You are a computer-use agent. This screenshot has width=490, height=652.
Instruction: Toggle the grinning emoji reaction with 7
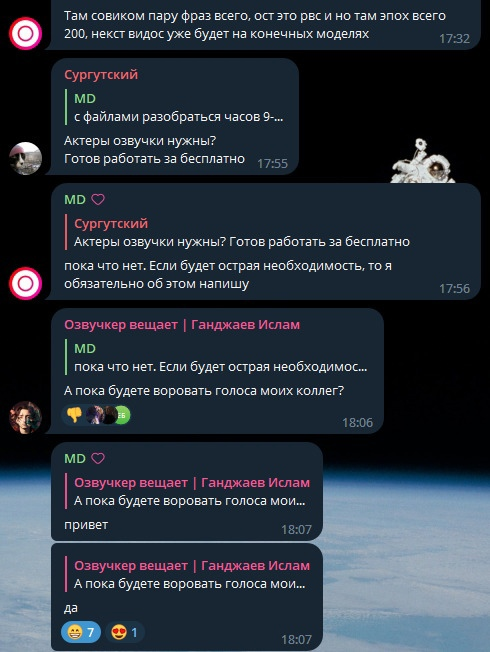[x=81, y=632]
